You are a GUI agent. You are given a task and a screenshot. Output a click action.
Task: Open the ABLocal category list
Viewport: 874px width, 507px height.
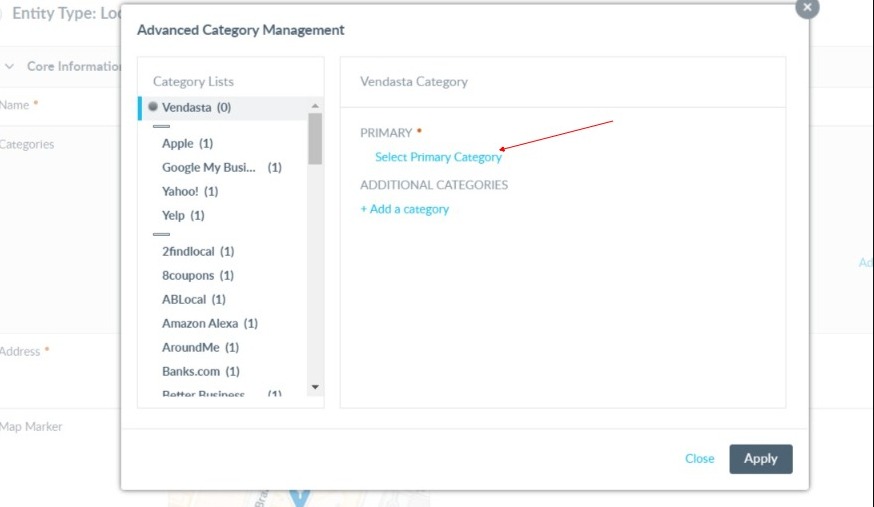click(194, 300)
